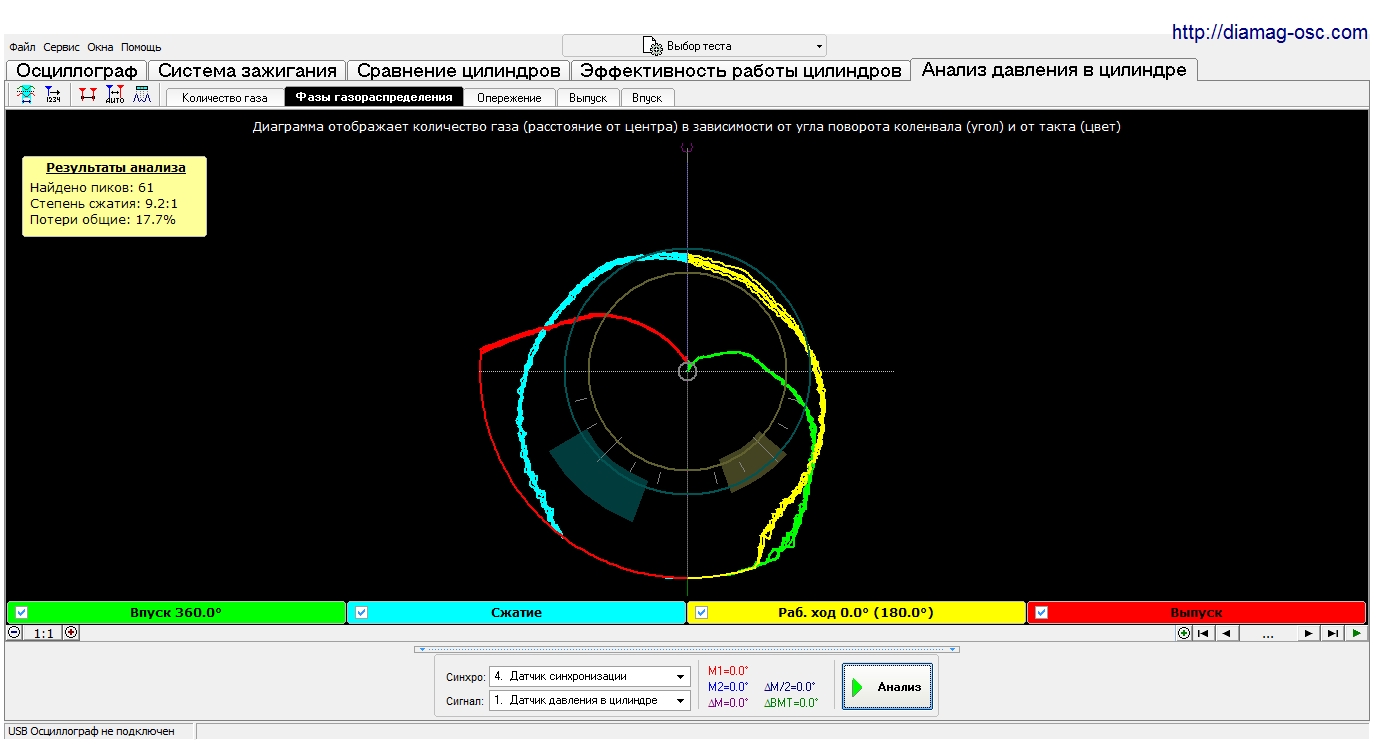This screenshot has height=744, width=1382.
Task: Click the diagram description text above the chart
Action: [687, 127]
